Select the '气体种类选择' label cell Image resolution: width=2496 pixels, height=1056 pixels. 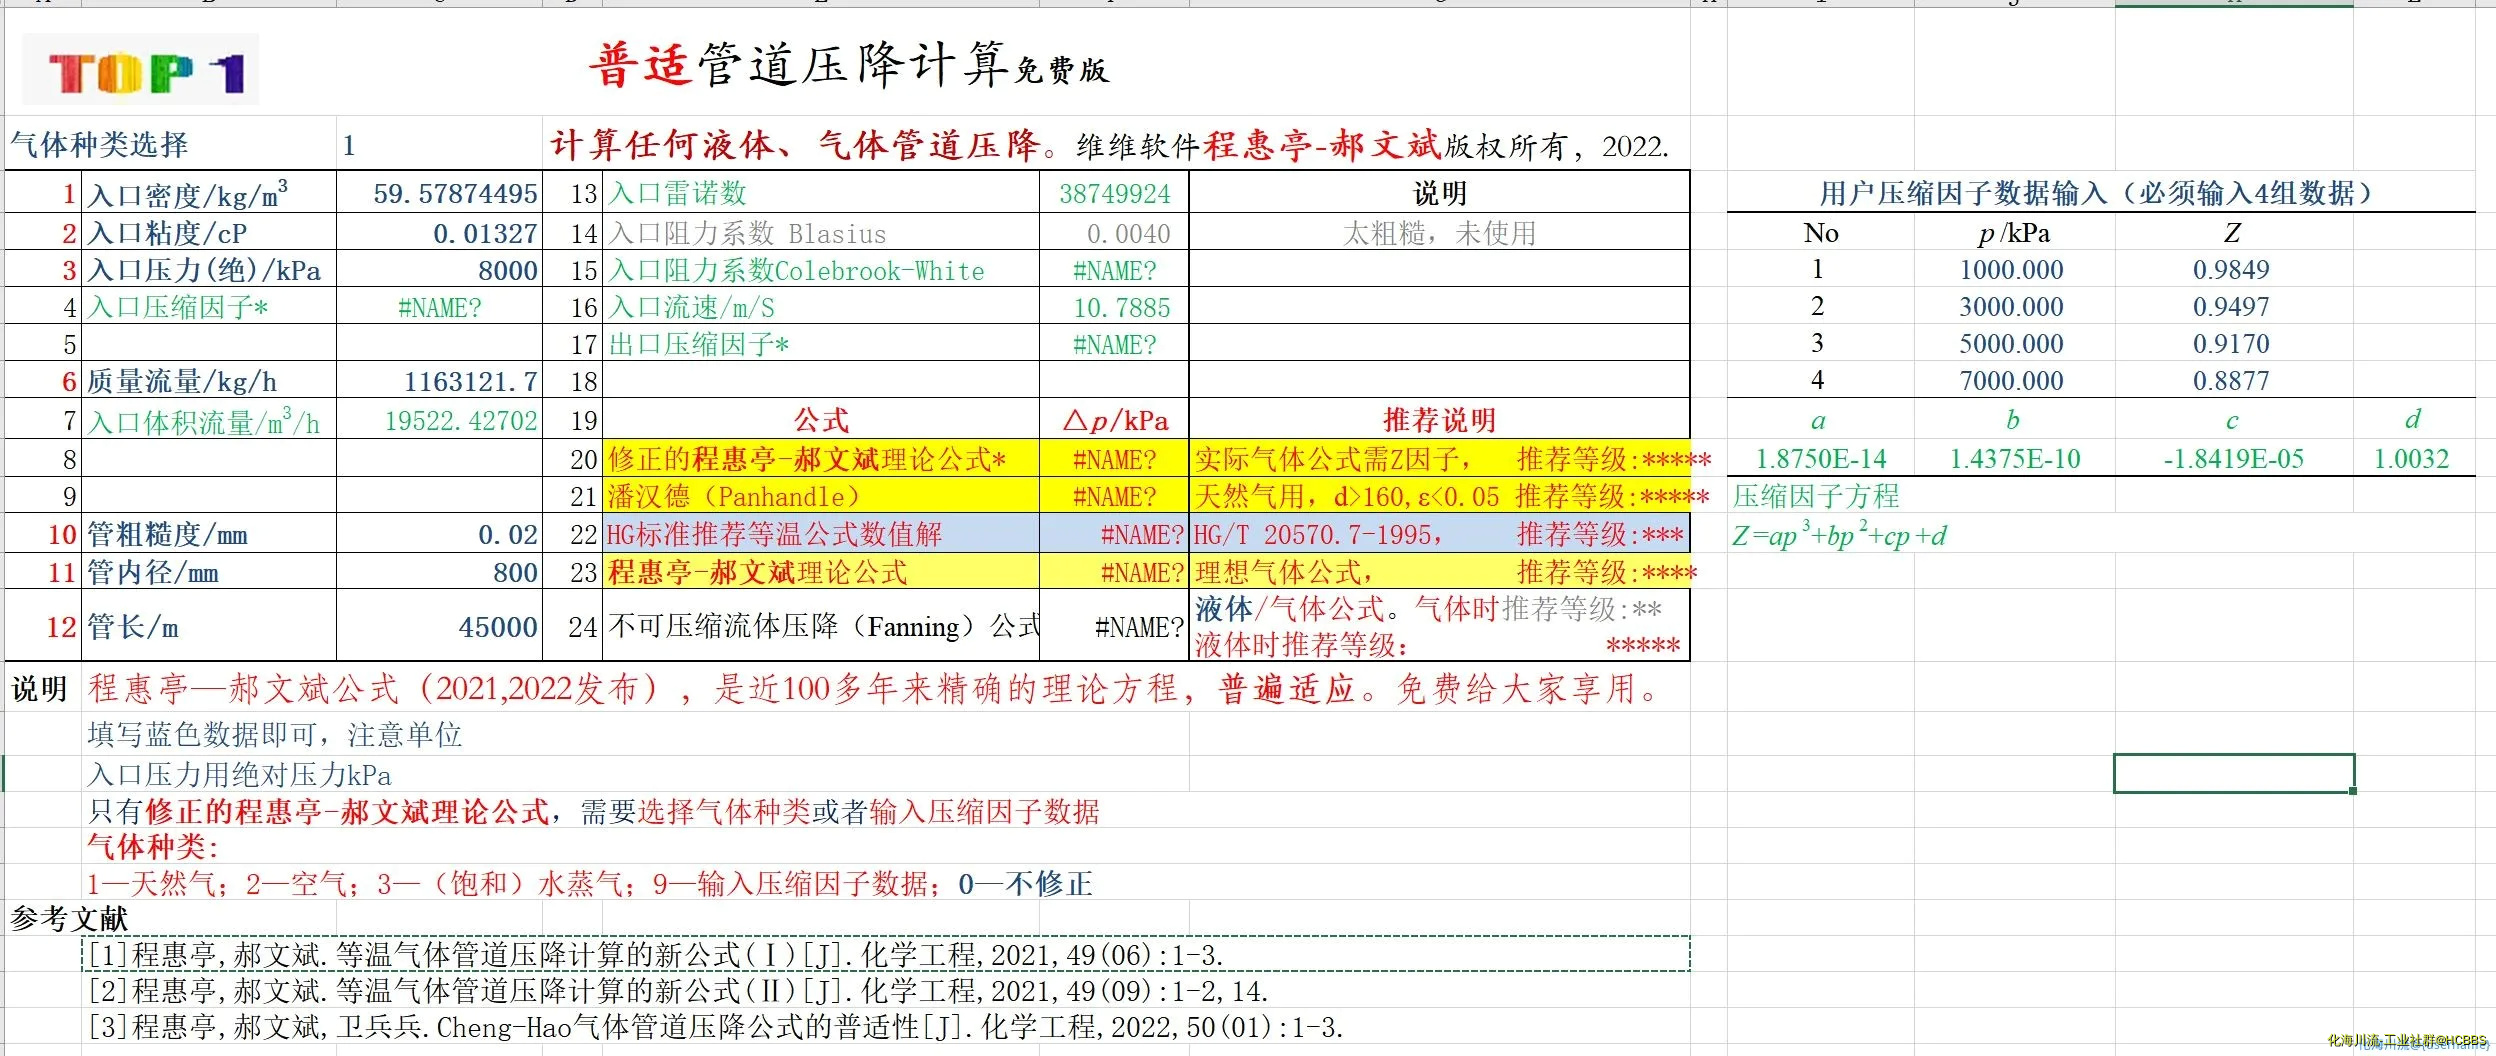(170, 145)
